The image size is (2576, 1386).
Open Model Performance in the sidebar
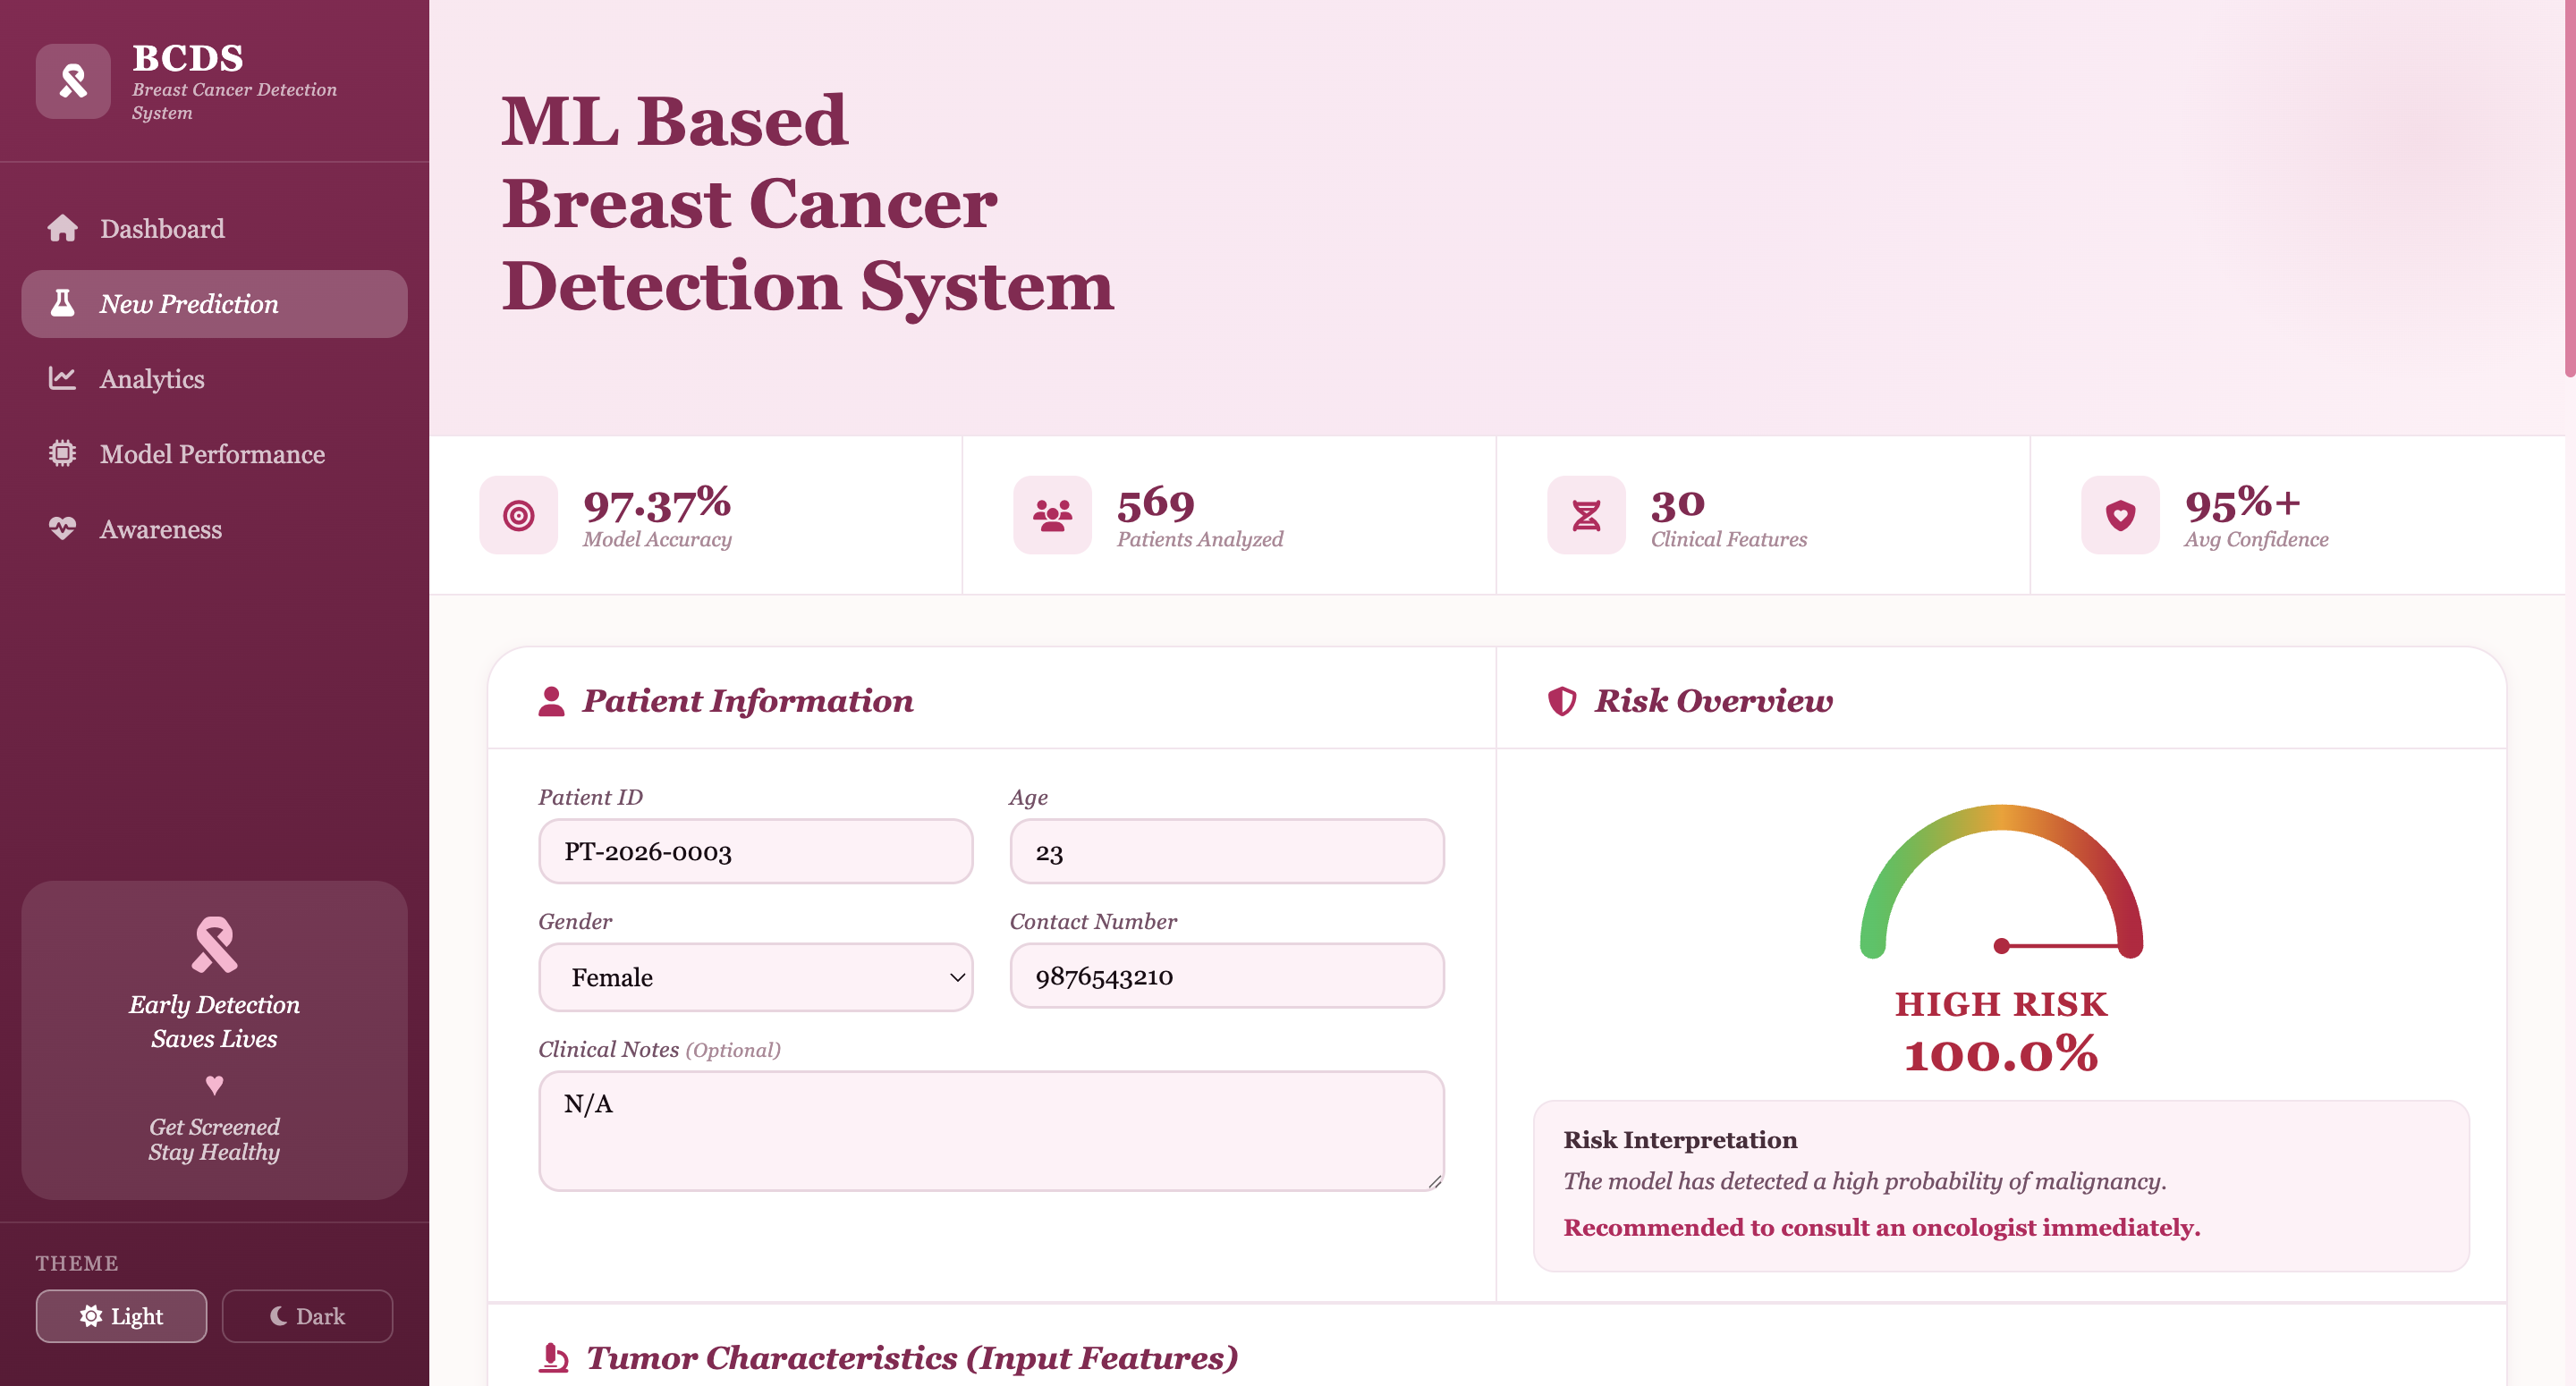[x=214, y=453]
